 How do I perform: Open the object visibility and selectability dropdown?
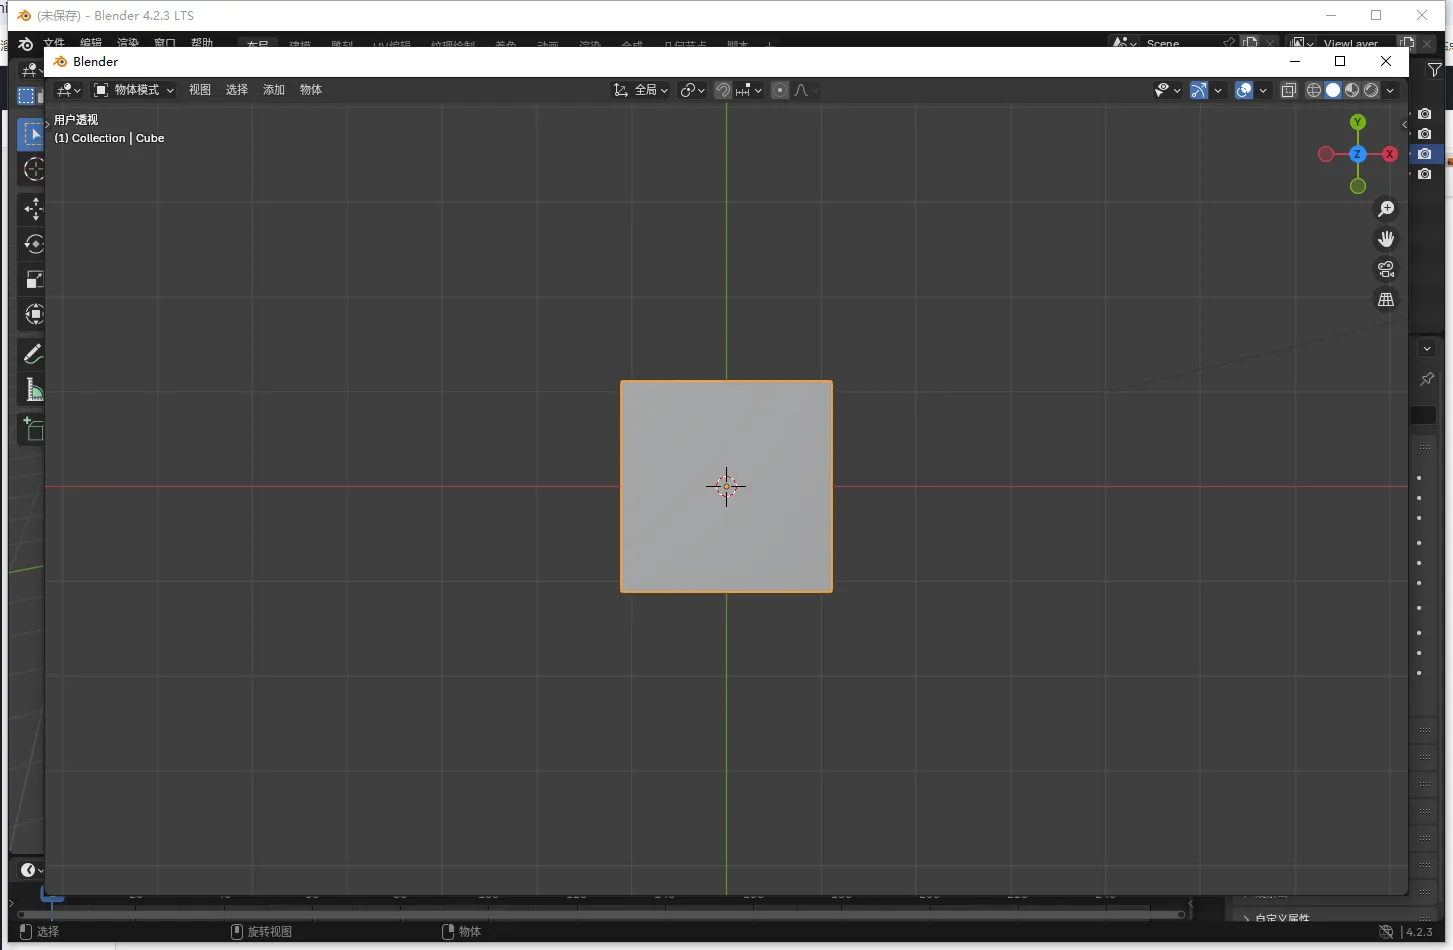pyautogui.click(x=1167, y=90)
